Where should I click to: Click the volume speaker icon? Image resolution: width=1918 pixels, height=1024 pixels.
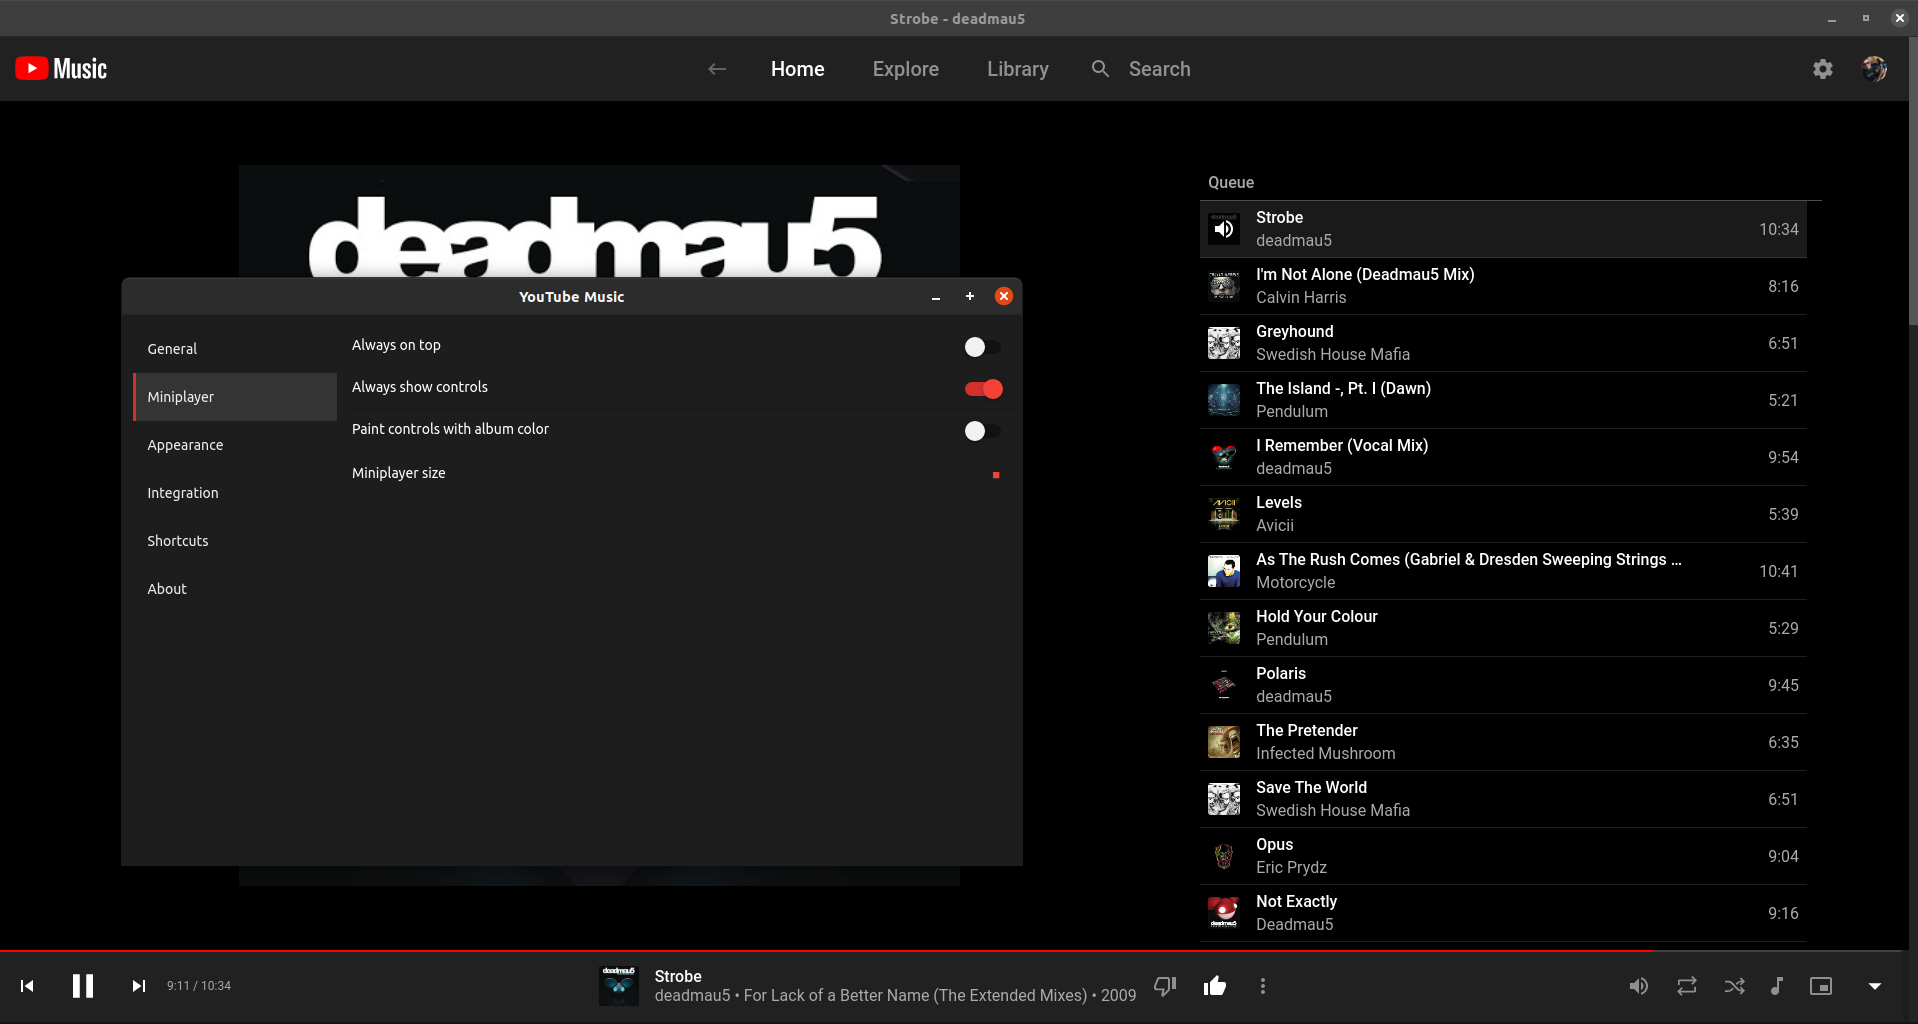pyautogui.click(x=1638, y=986)
